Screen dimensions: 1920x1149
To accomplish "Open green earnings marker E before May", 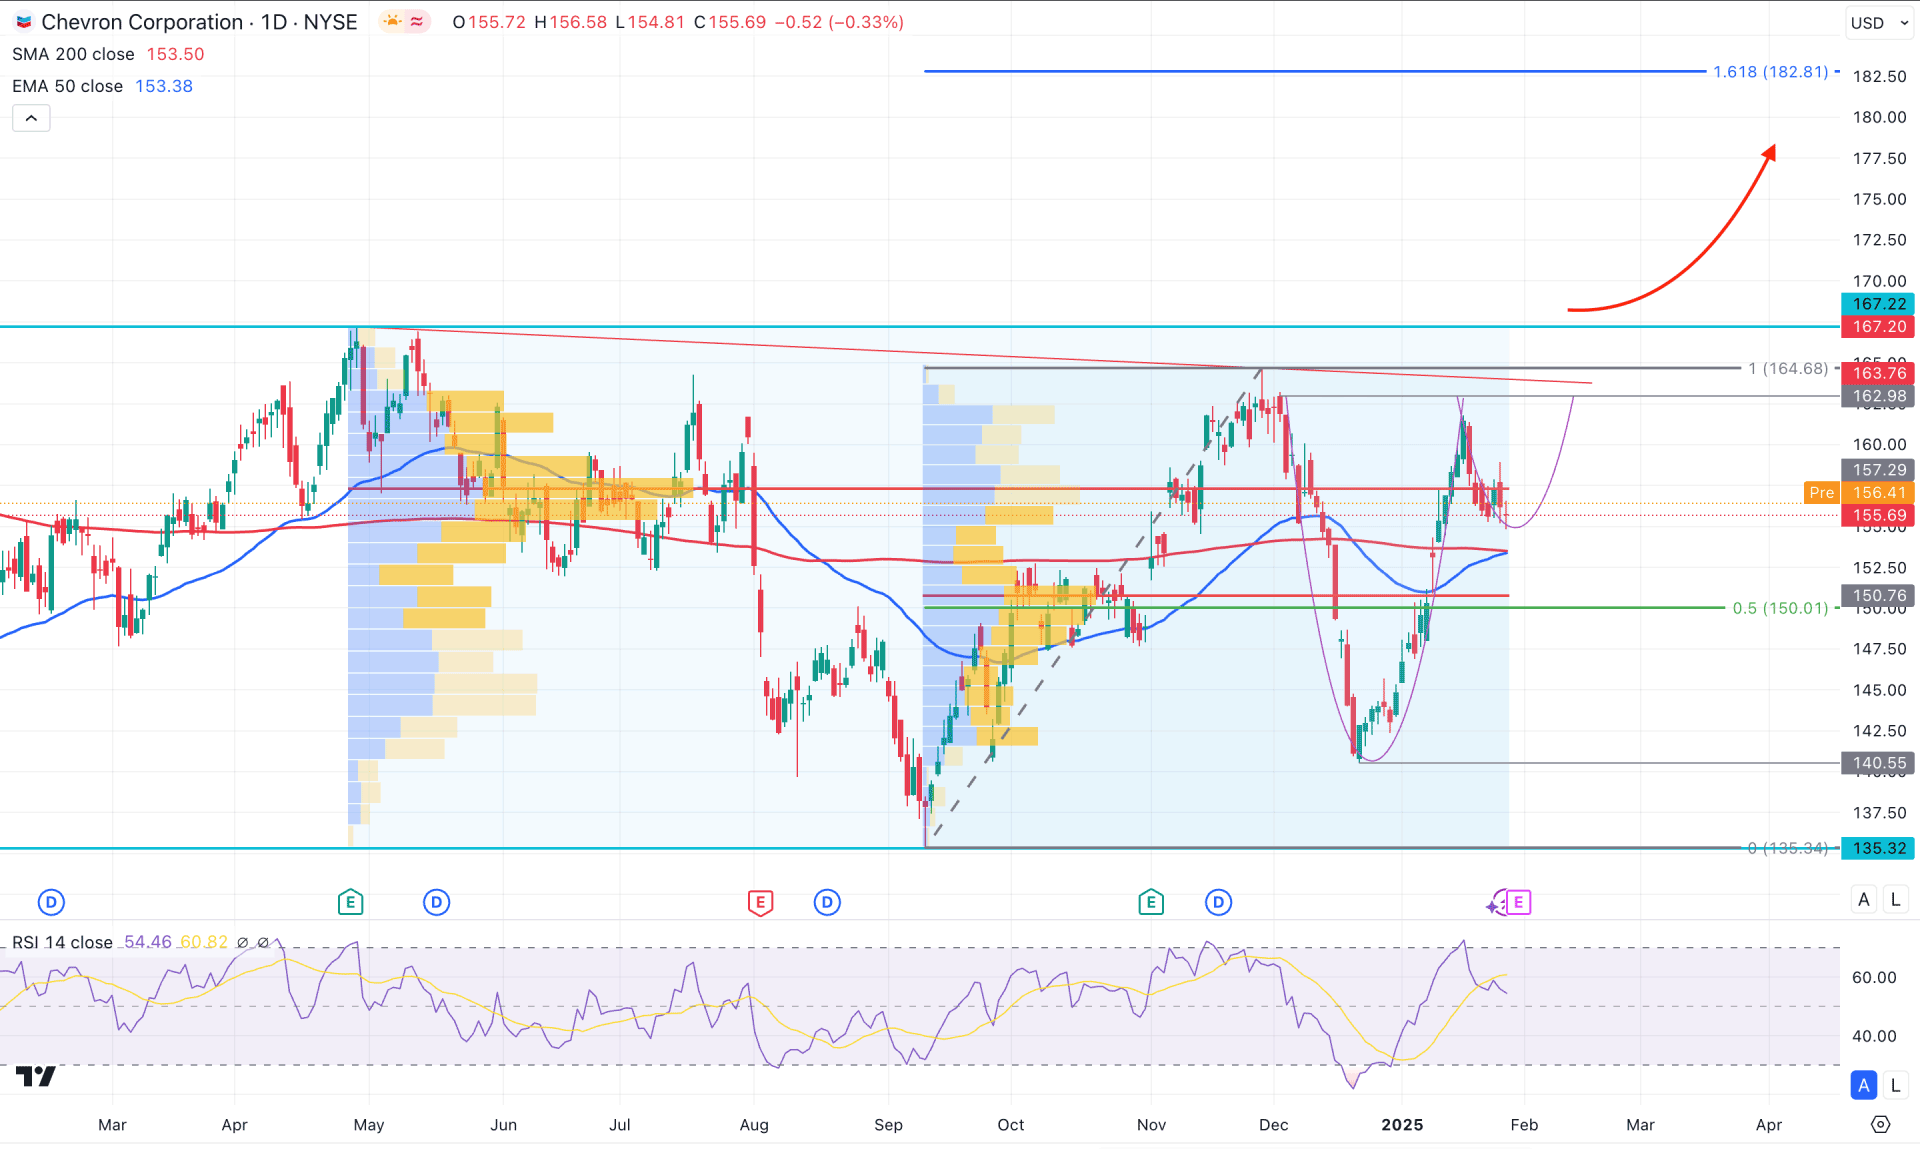I will (x=350, y=903).
